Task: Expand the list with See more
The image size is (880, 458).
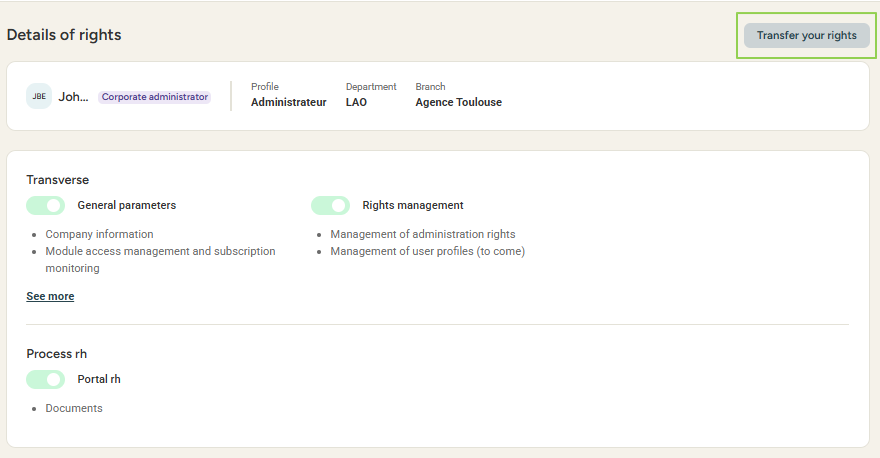Action: tap(50, 296)
